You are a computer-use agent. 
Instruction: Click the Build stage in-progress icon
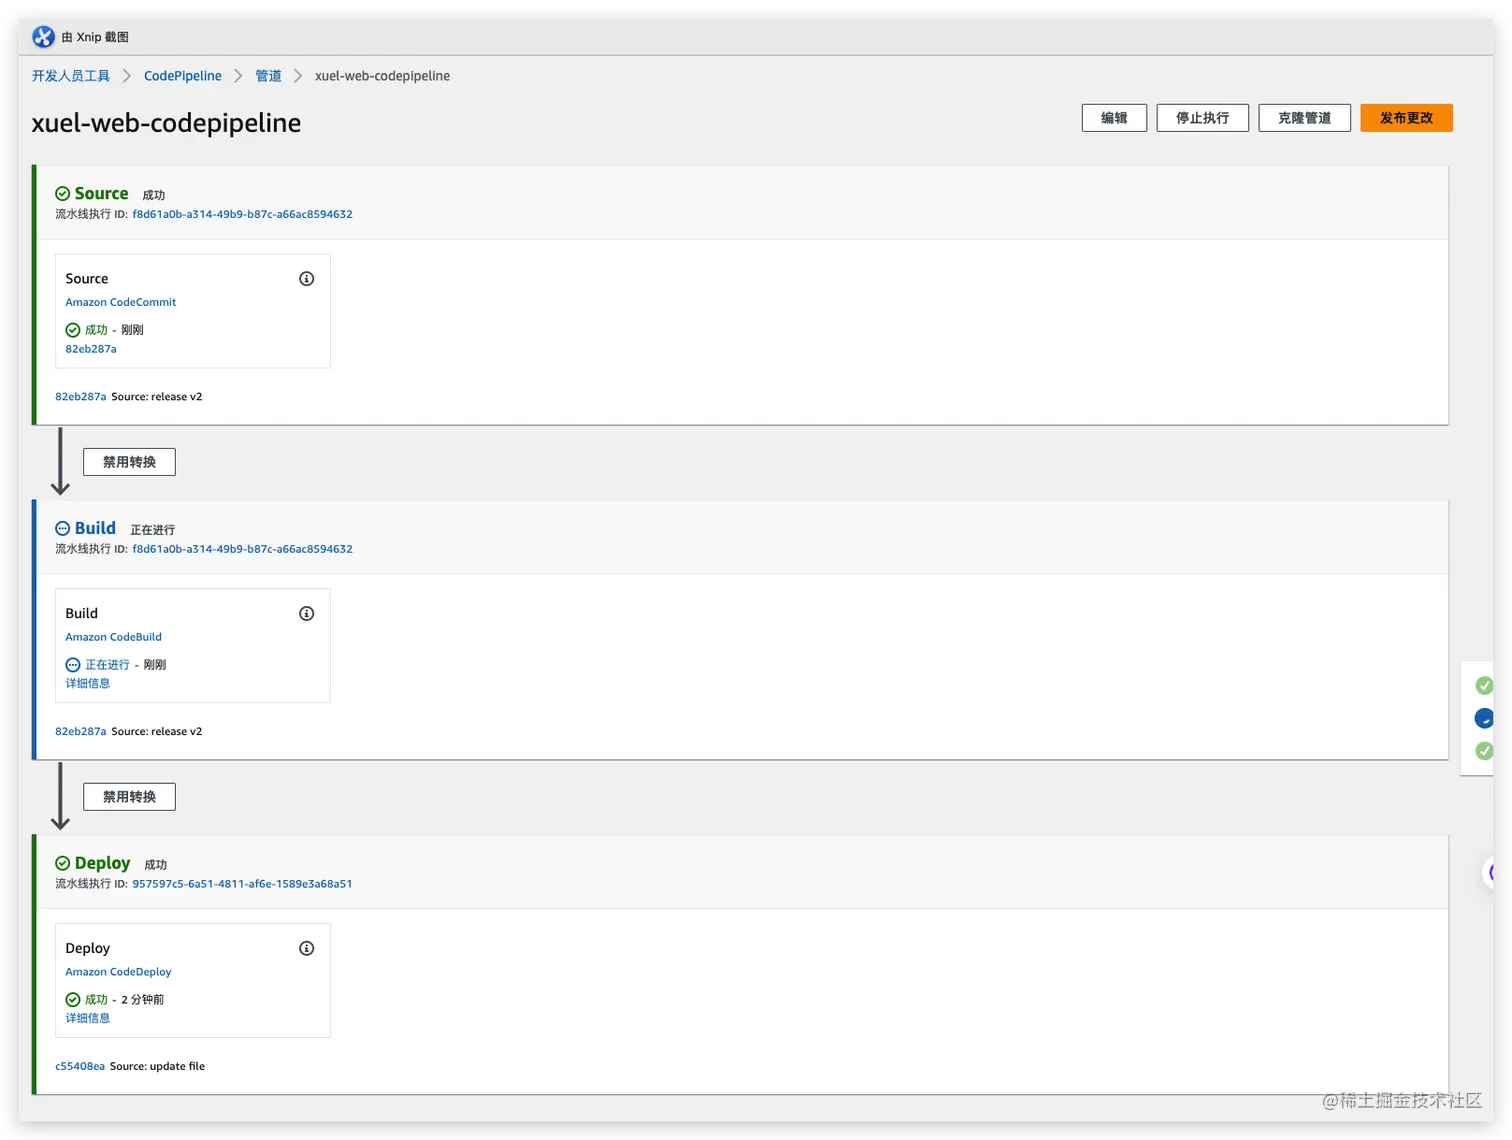point(62,529)
